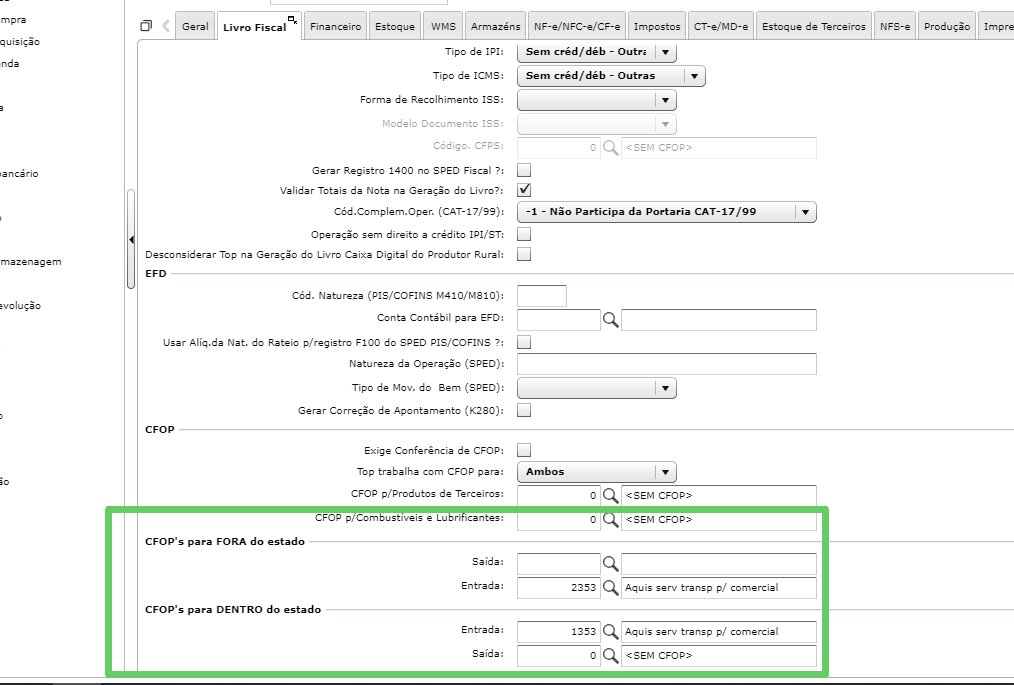Check Exige Conferência de CFOP
The width and height of the screenshot is (1014, 685).
[x=524, y=450]
